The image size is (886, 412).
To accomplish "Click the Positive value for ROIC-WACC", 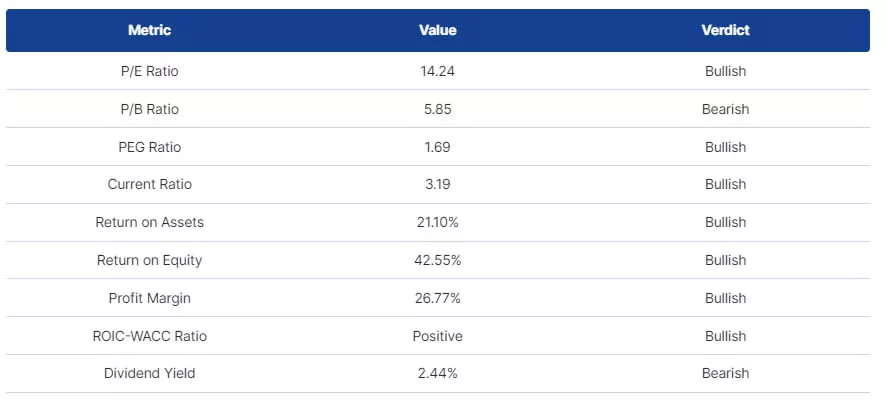I will coord(437,336).
